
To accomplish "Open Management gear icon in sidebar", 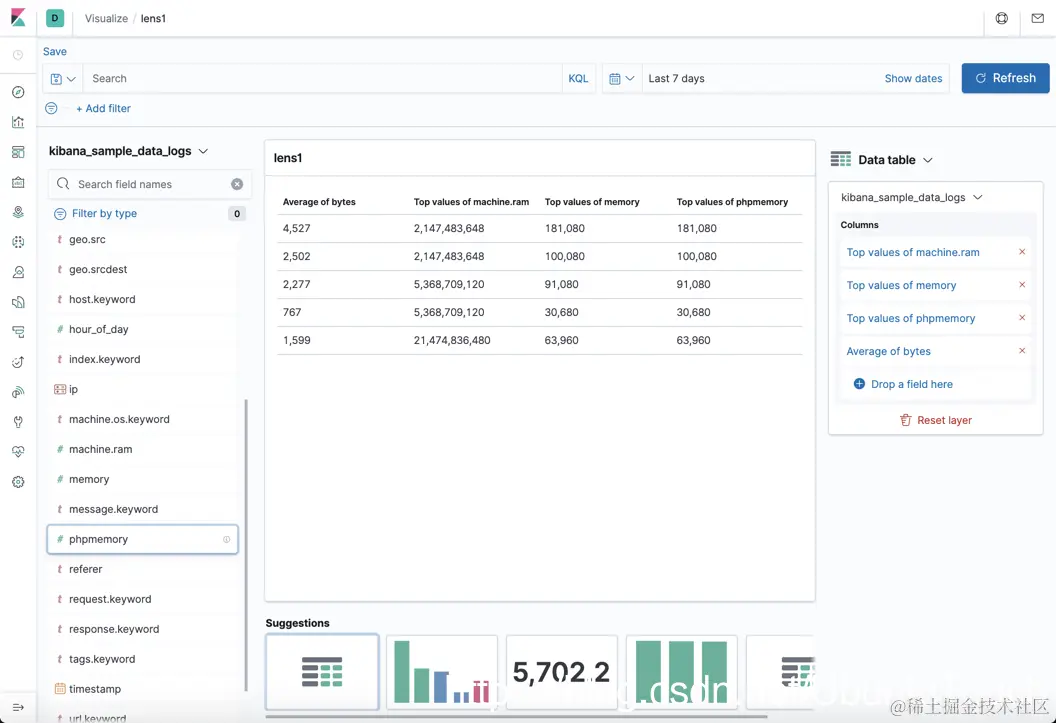I will pos(18,482).
